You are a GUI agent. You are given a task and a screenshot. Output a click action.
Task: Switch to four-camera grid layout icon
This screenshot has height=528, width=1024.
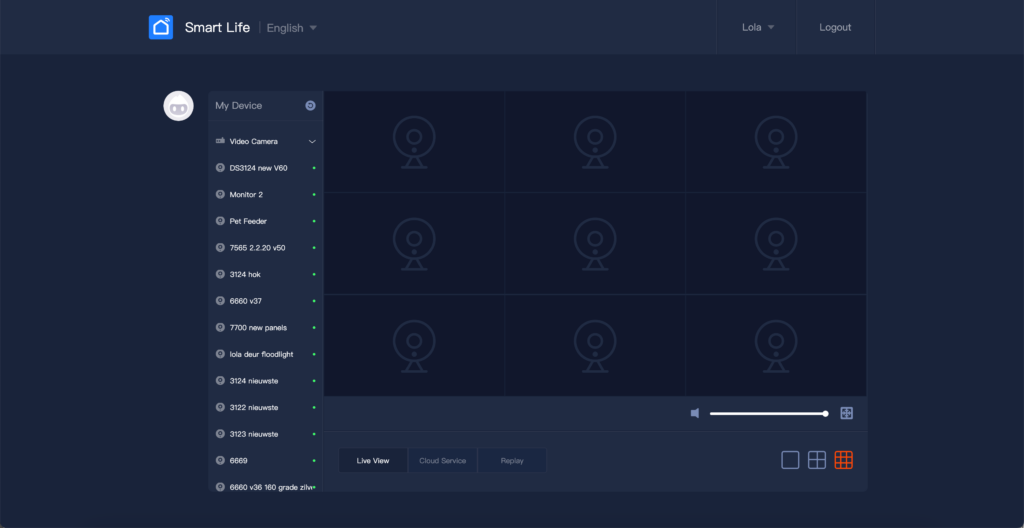[x=817, y=460]
